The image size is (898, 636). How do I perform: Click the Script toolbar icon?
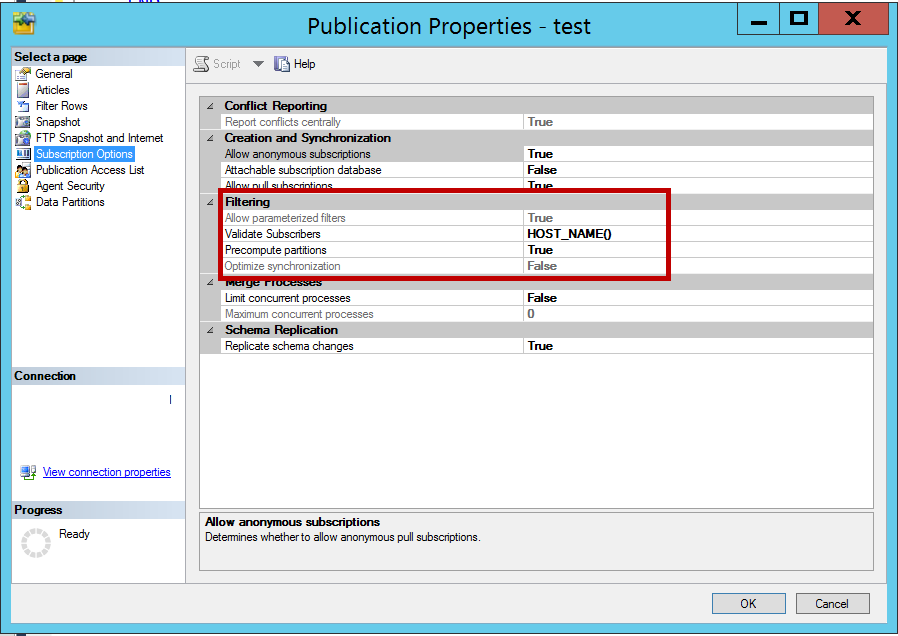[x=202, y=64]
